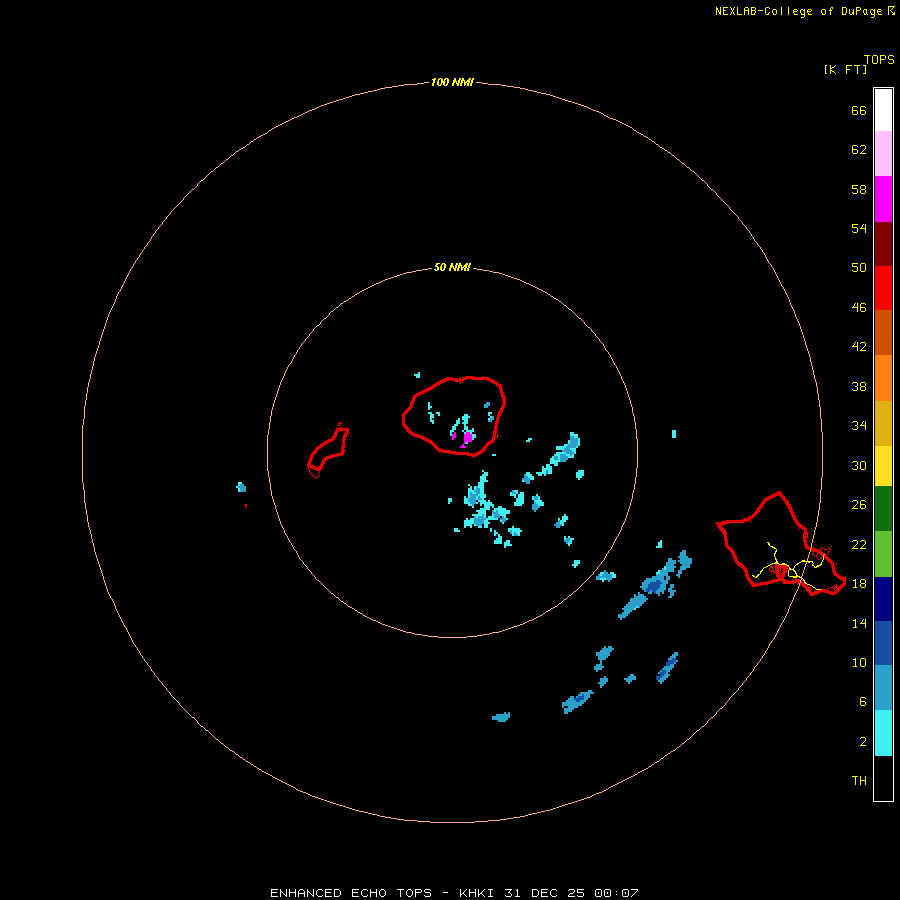Click the cyan legend swatch
This screenshot has width=900, height=900.
point(883,733)
